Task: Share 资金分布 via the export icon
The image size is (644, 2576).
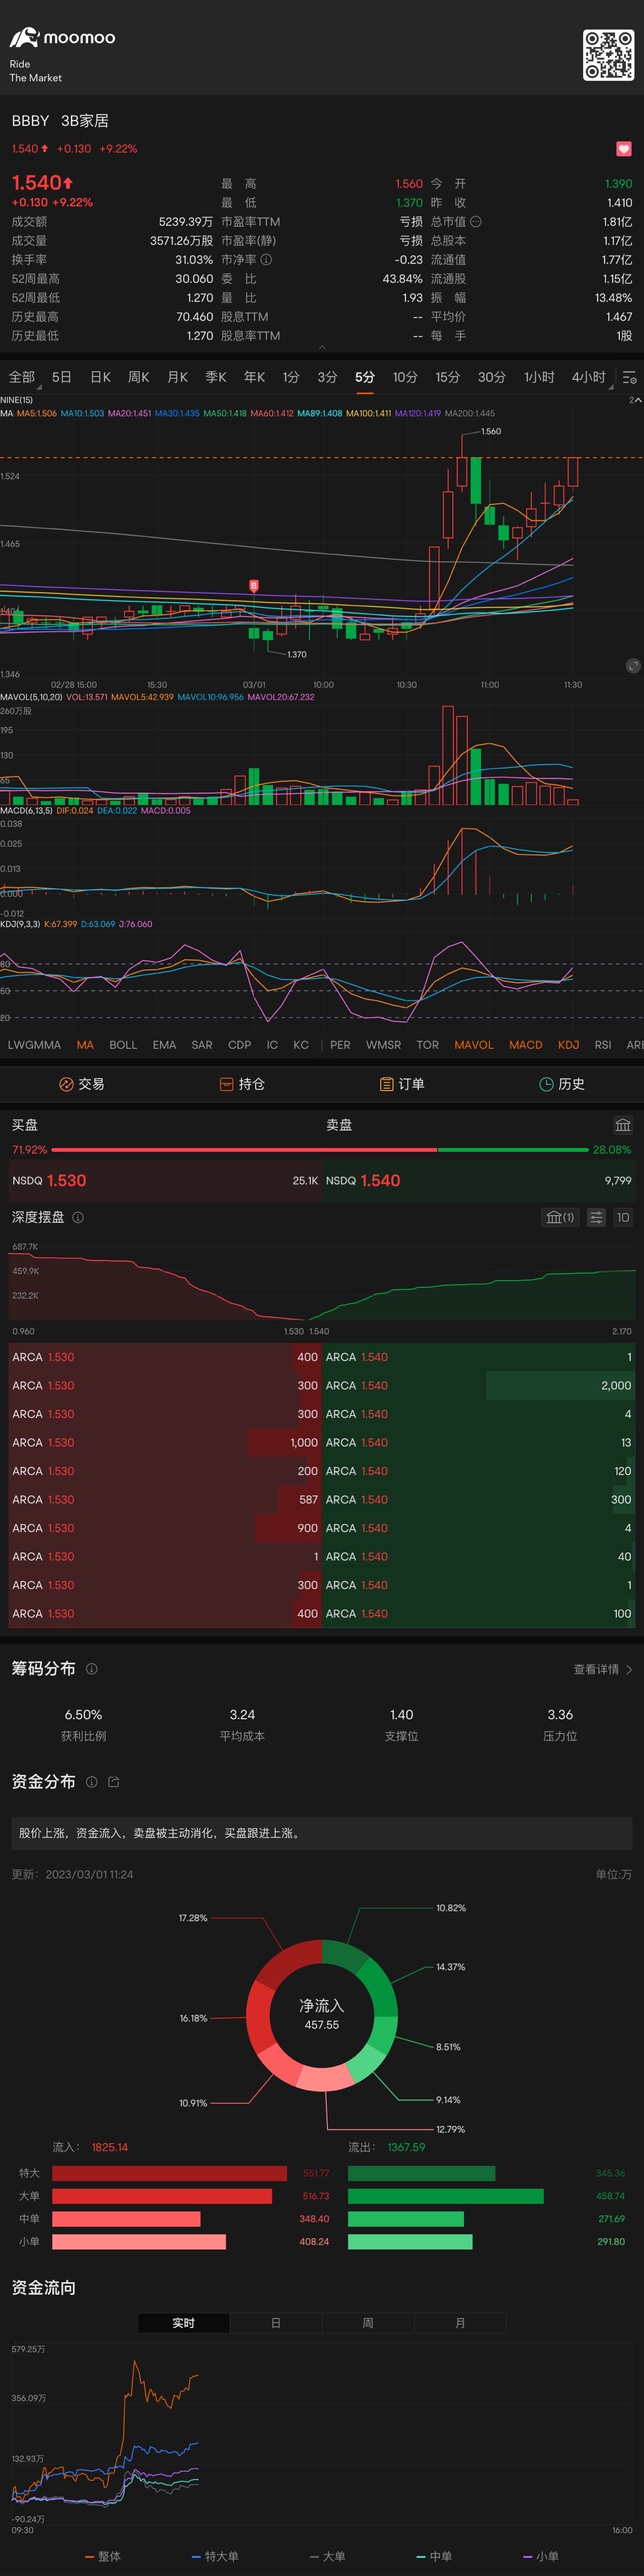Action: [x=113, y=1782]
